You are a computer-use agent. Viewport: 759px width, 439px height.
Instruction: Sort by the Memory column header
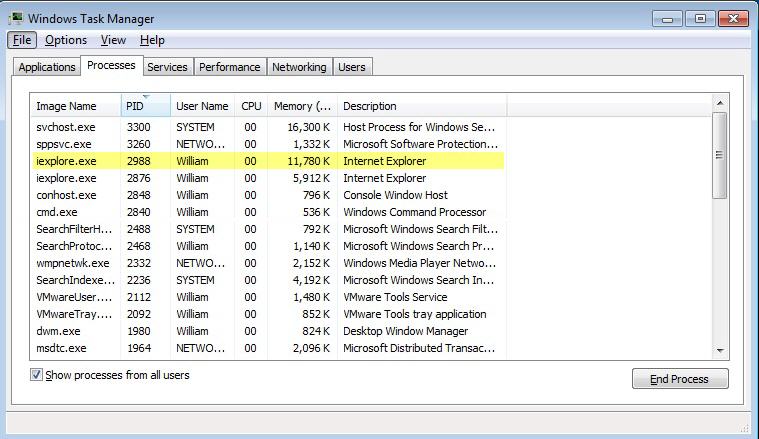click(302, 106)
